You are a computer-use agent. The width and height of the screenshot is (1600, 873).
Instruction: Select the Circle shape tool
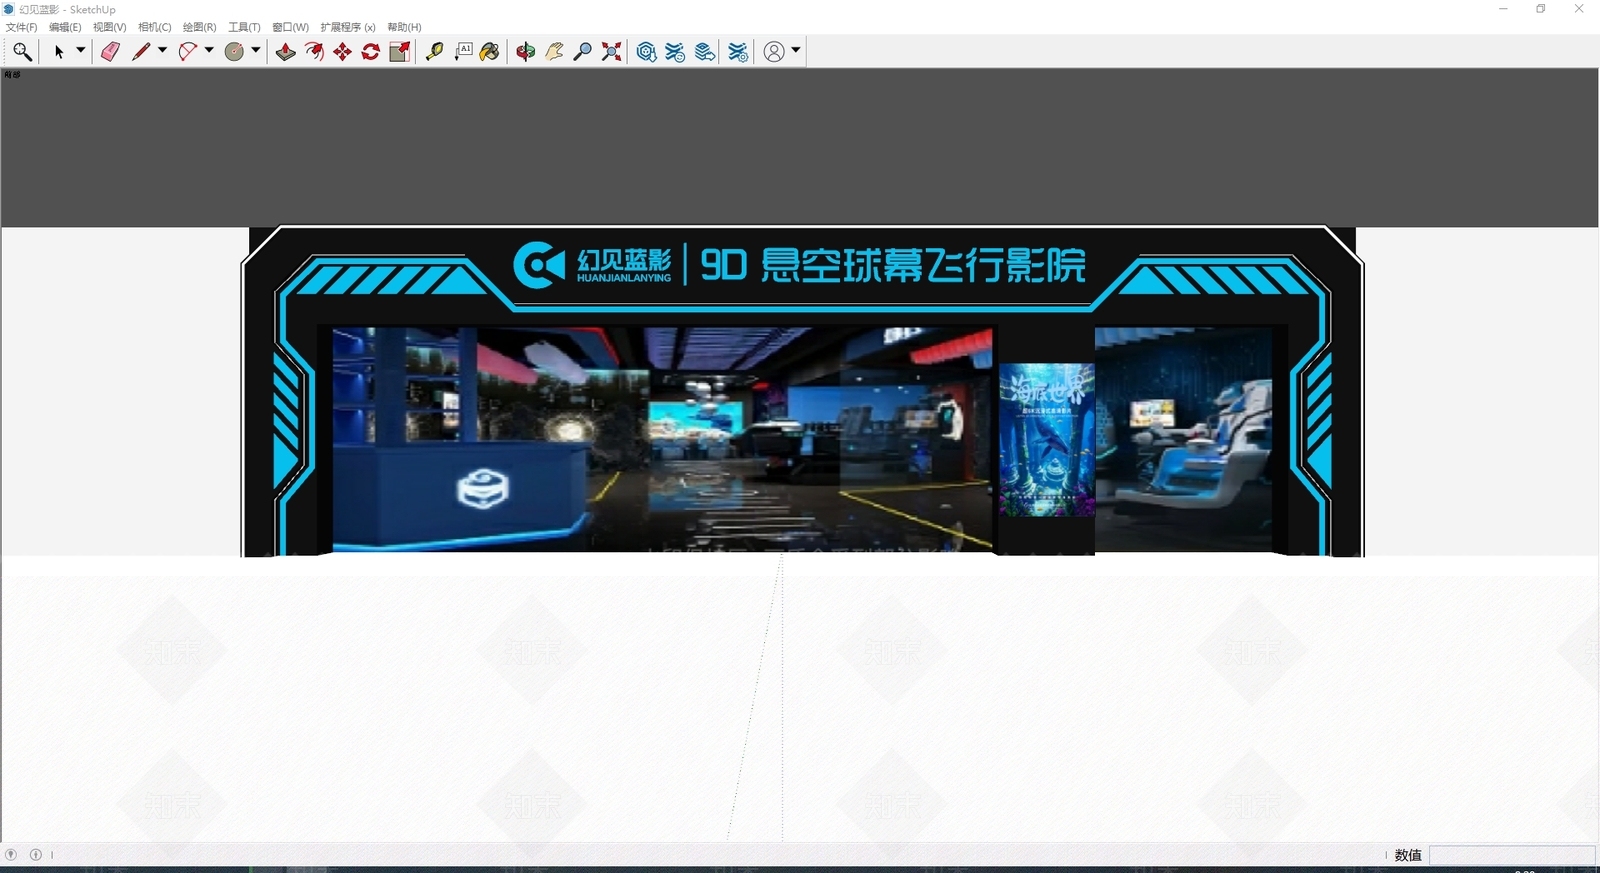[x=234, y=52]
